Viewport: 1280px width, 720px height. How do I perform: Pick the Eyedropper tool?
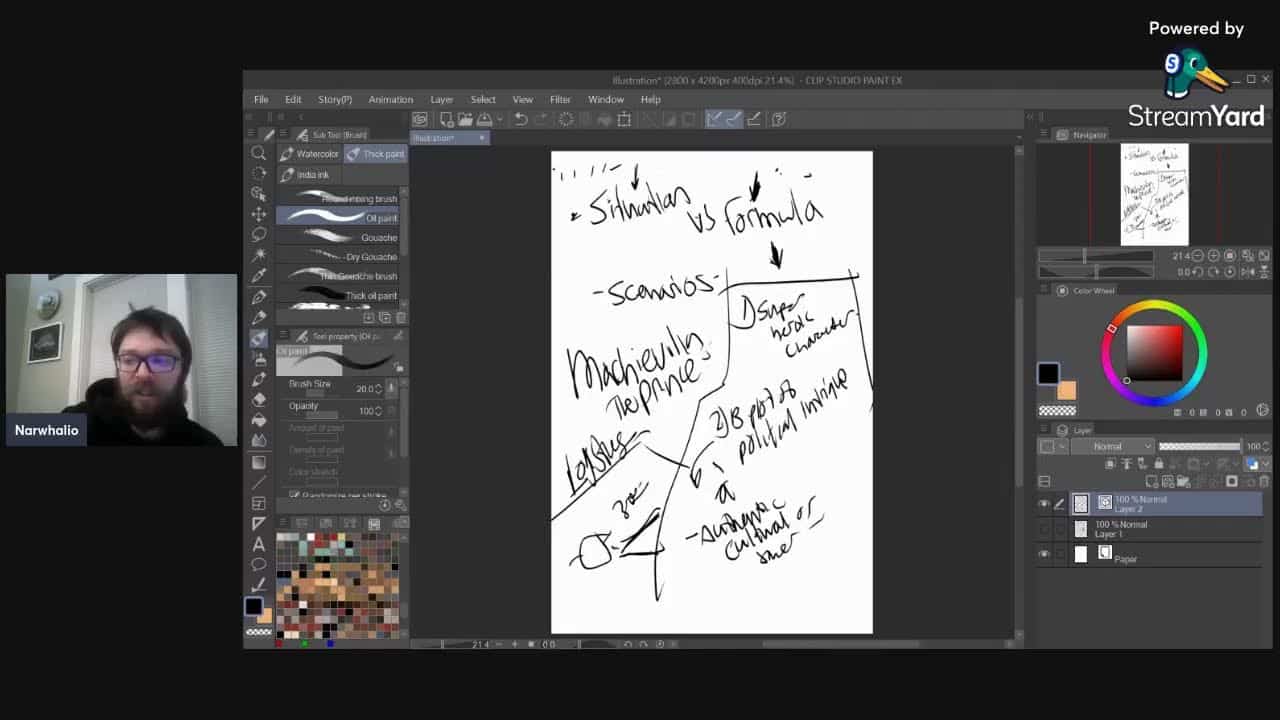tap(259, 275)
